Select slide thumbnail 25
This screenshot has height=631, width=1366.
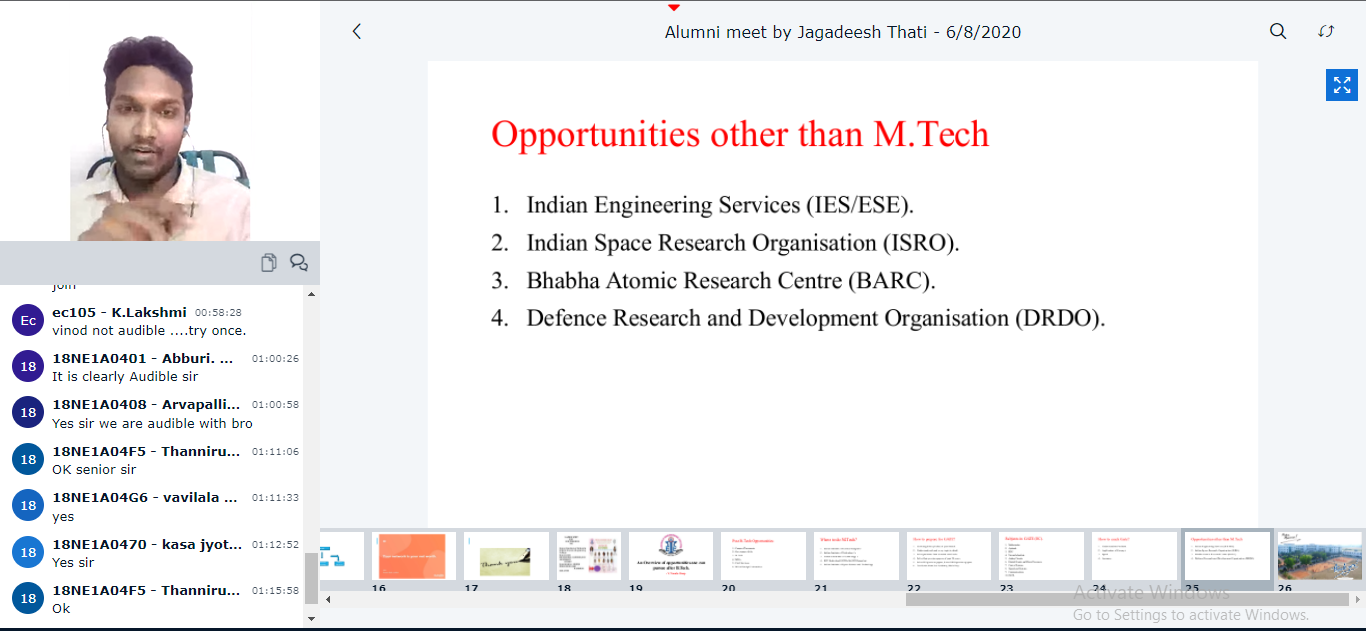pyautogui.click(x=1227, y=556)
